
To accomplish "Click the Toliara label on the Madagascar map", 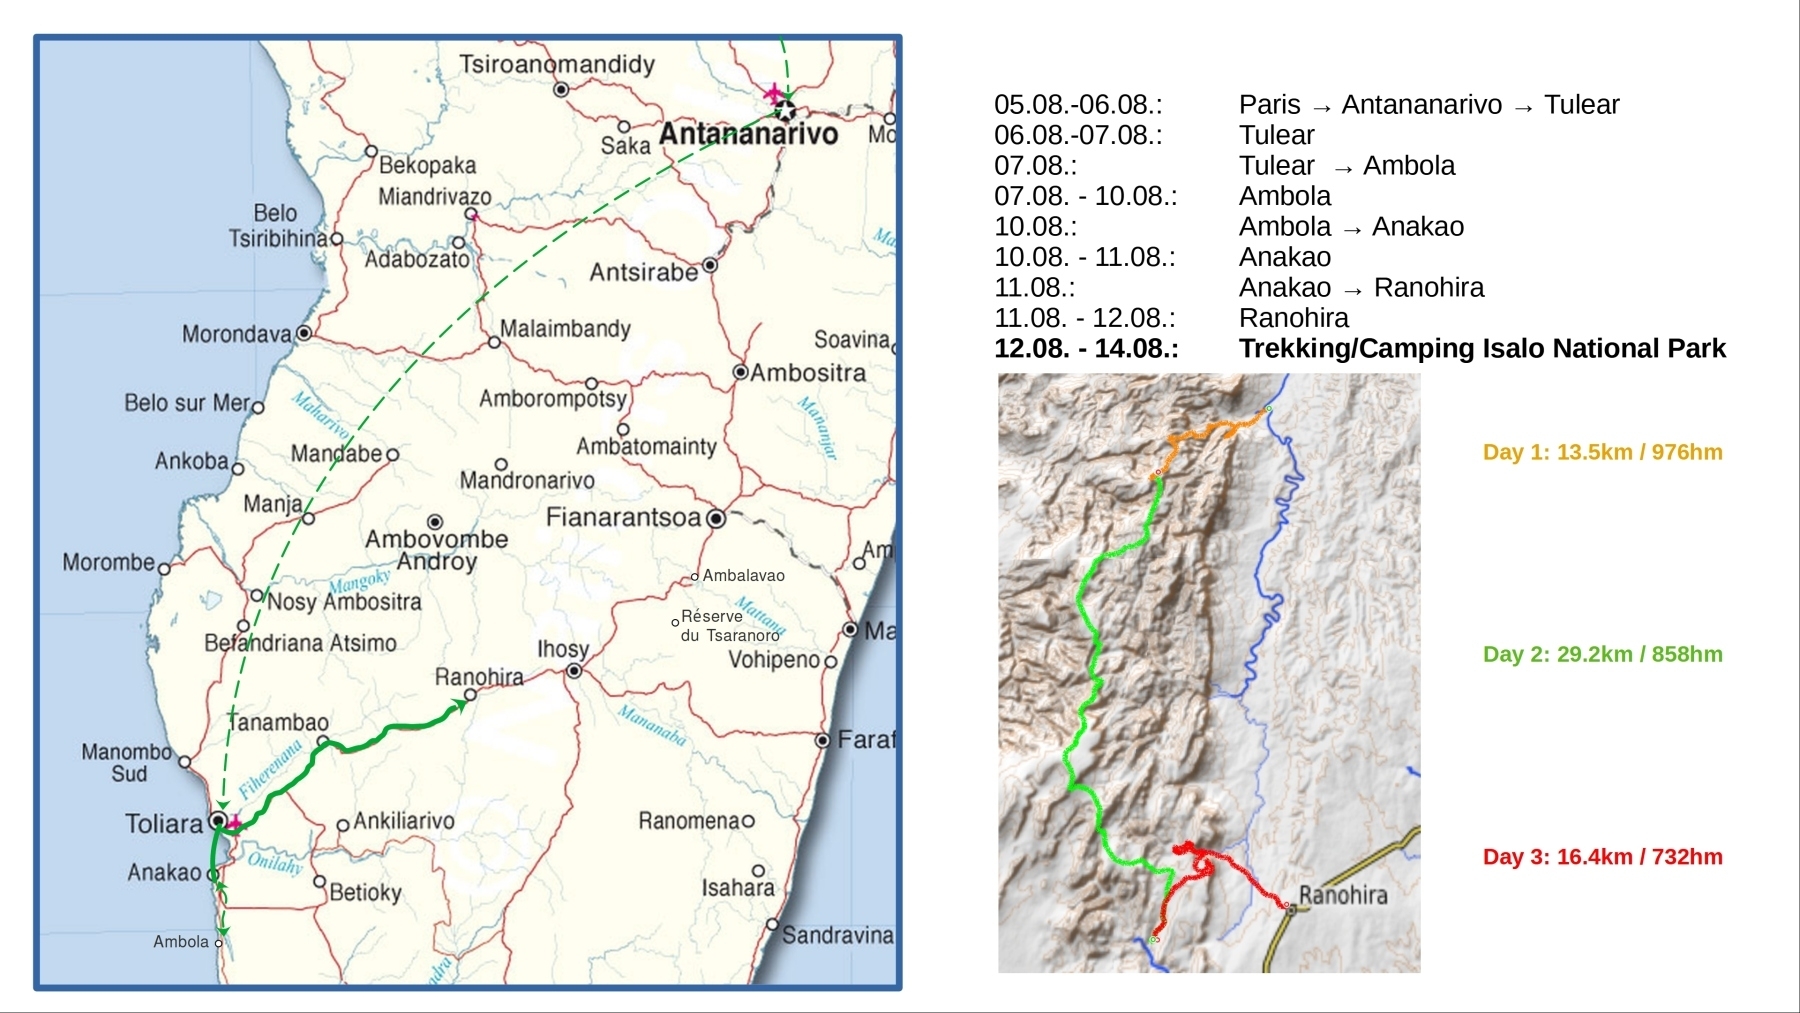I will (163, 824).
